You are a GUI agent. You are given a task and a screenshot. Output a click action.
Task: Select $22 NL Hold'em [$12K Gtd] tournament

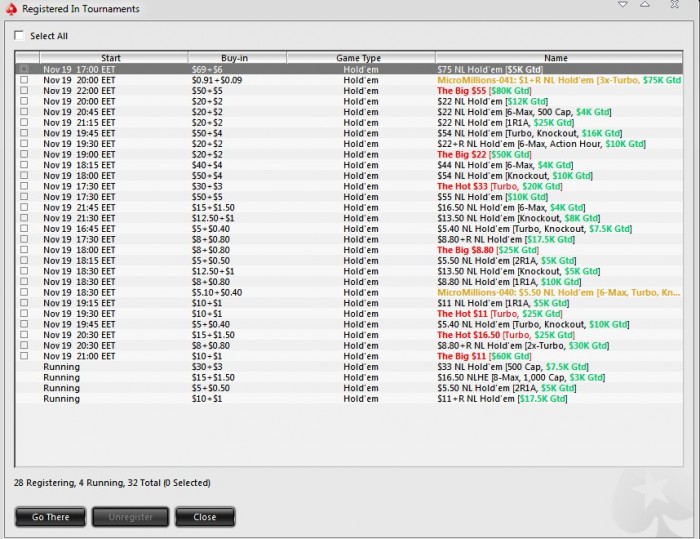[493, 101]
